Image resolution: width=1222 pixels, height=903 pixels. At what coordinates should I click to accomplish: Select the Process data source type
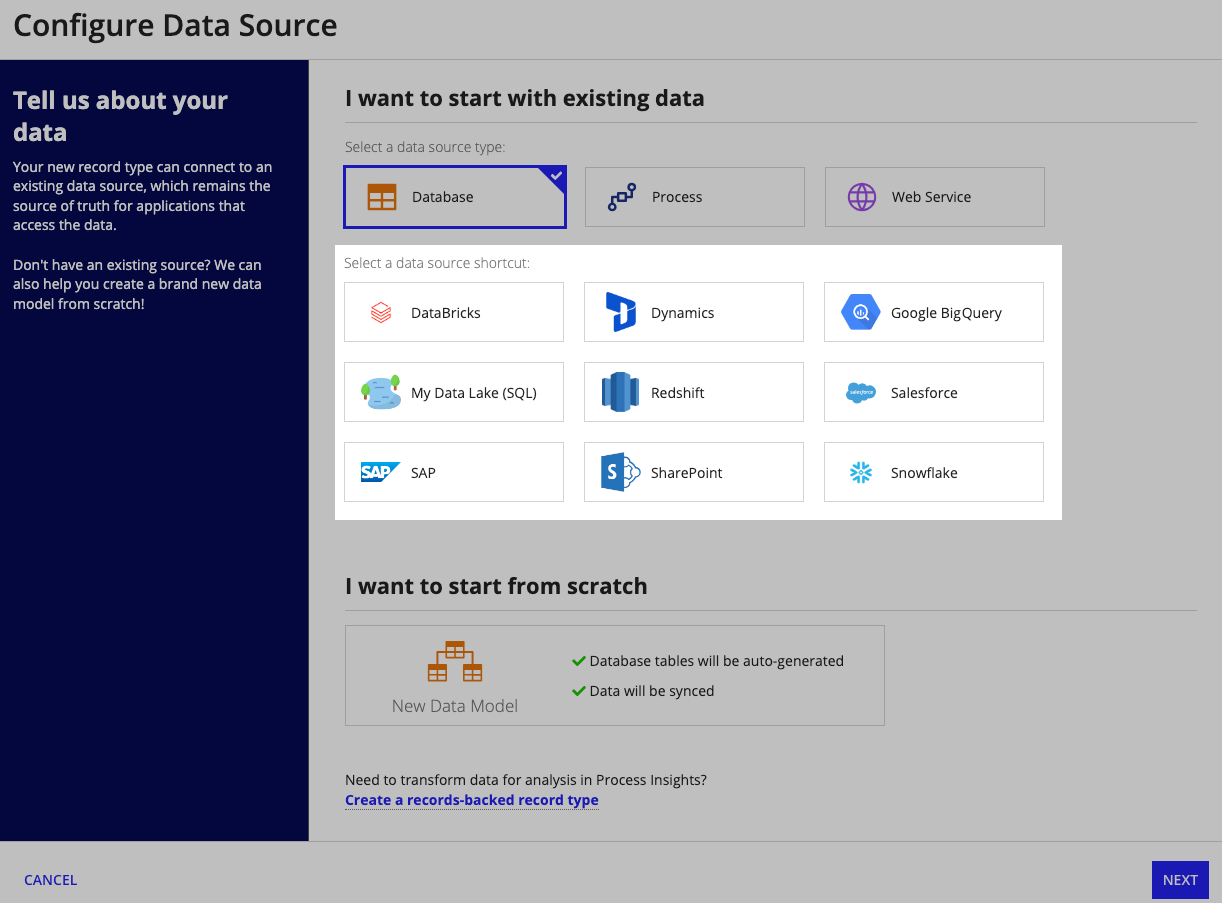(695, 197)
